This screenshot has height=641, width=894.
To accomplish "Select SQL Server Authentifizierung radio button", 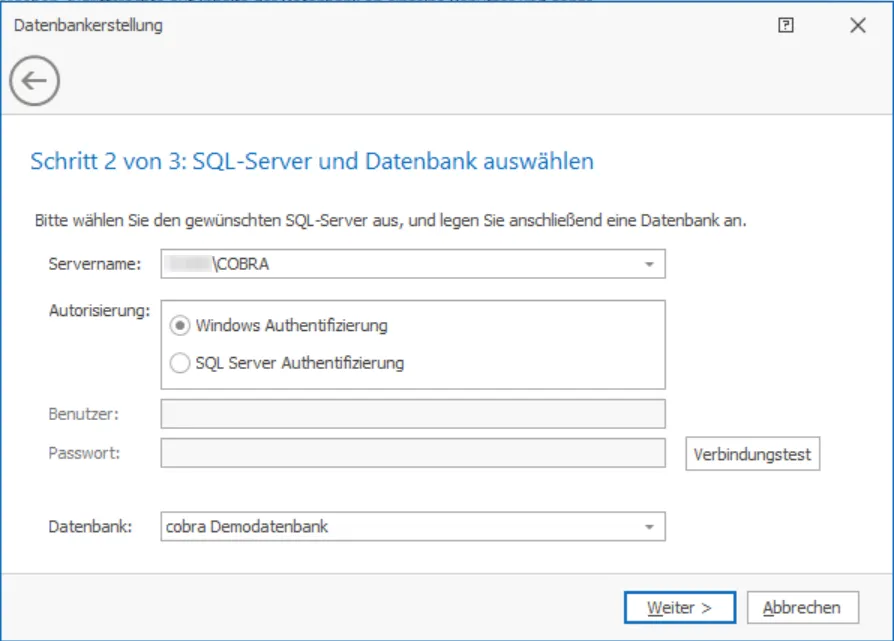I will point(180,363).
